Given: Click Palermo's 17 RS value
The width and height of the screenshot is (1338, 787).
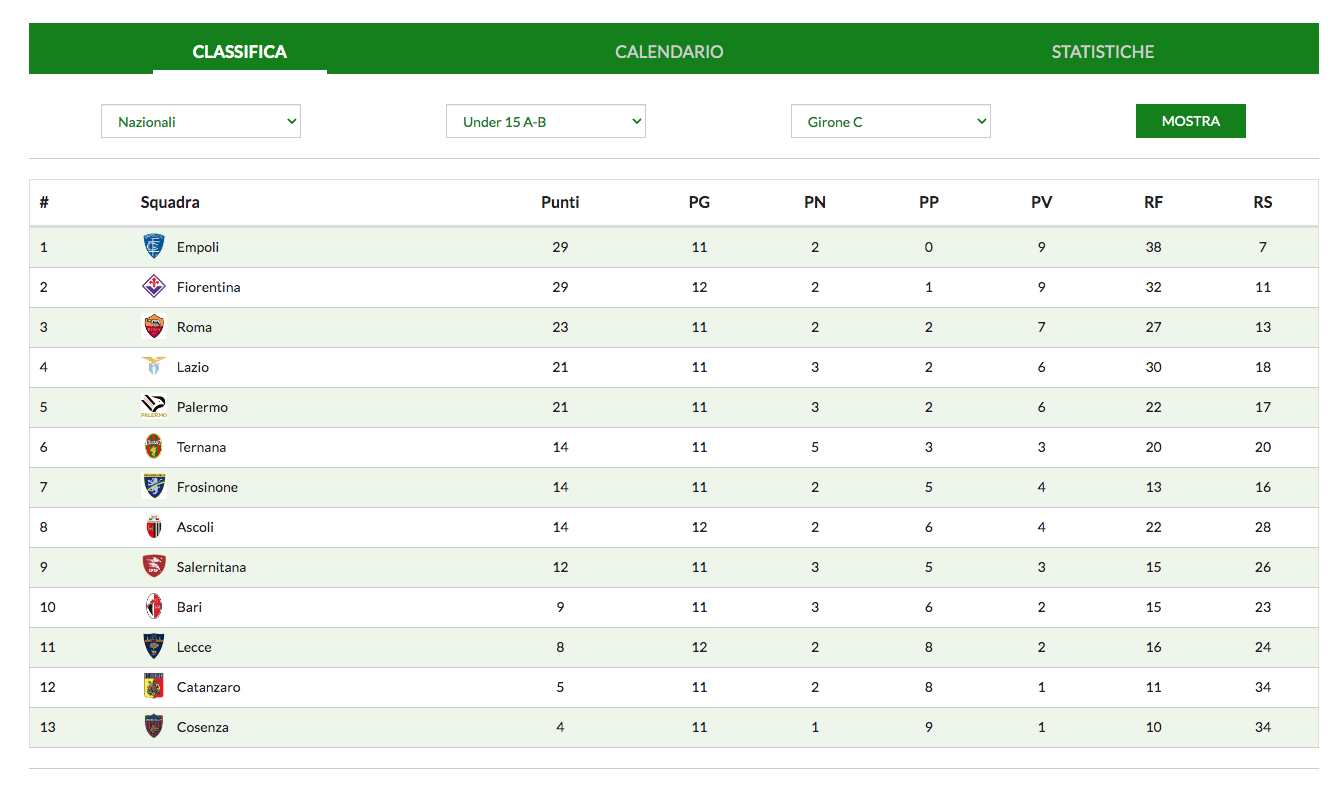Looking at the screenshot, I should click(1263, 407).
